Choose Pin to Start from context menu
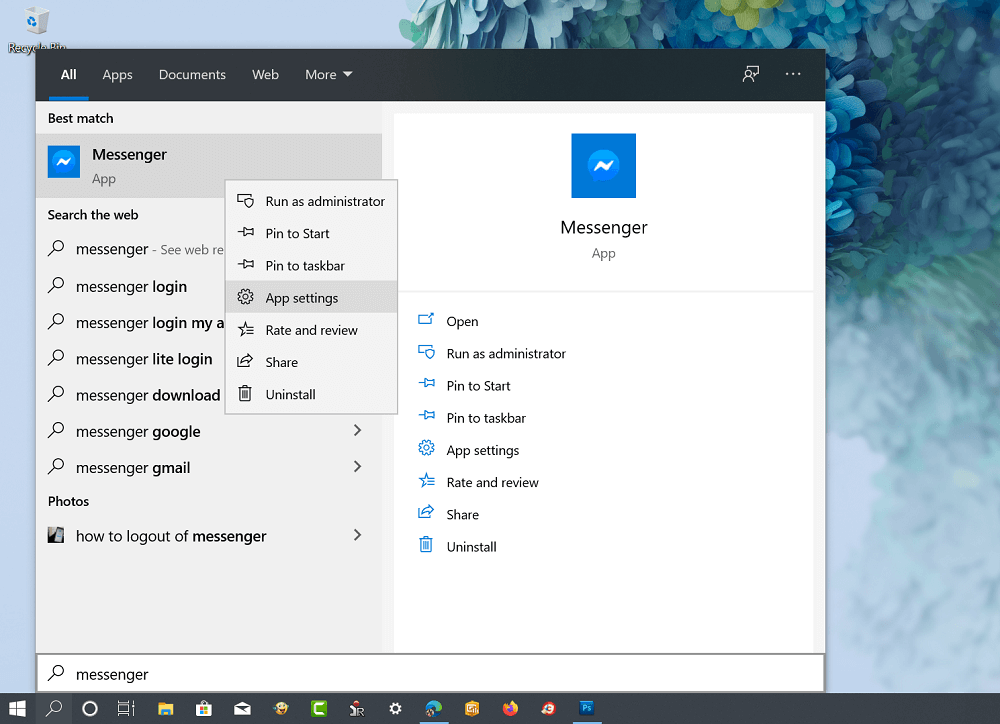Viewport: 1000px width, 724px height. click(311, 233)
